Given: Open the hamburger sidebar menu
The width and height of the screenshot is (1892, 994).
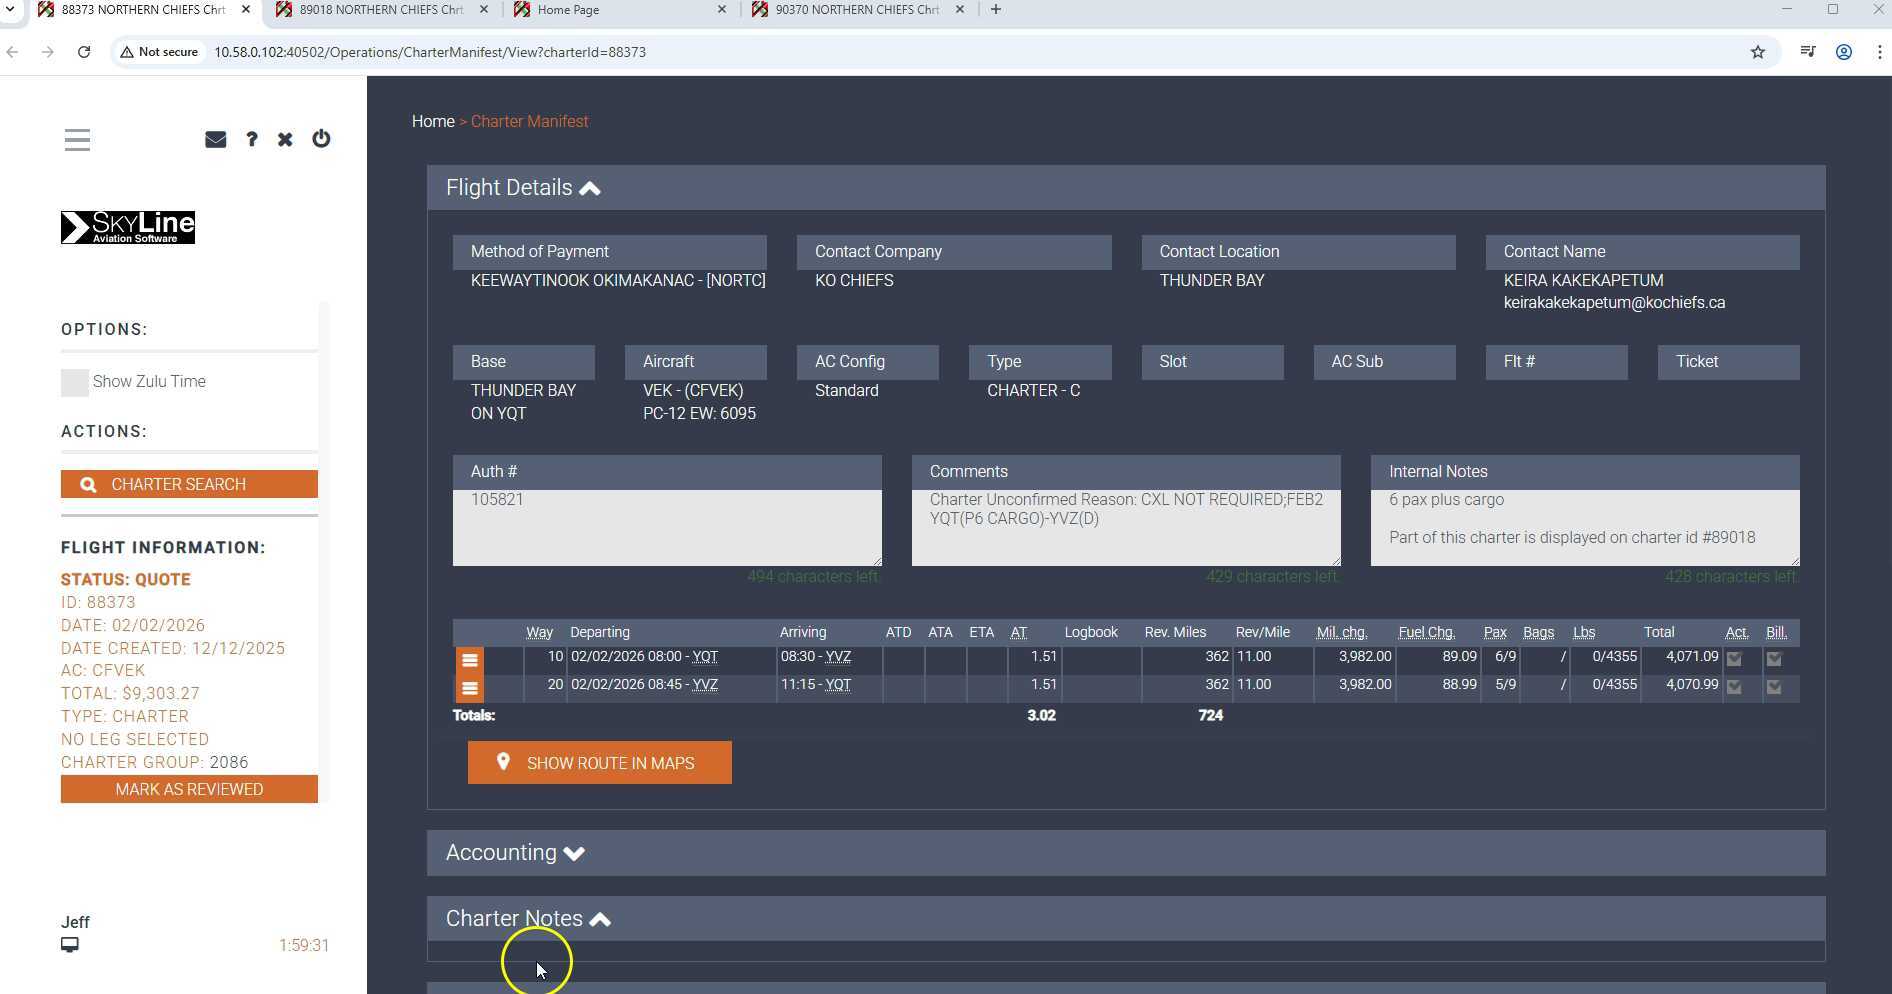Looking at the screenshot, I should (x=77, y=140).
